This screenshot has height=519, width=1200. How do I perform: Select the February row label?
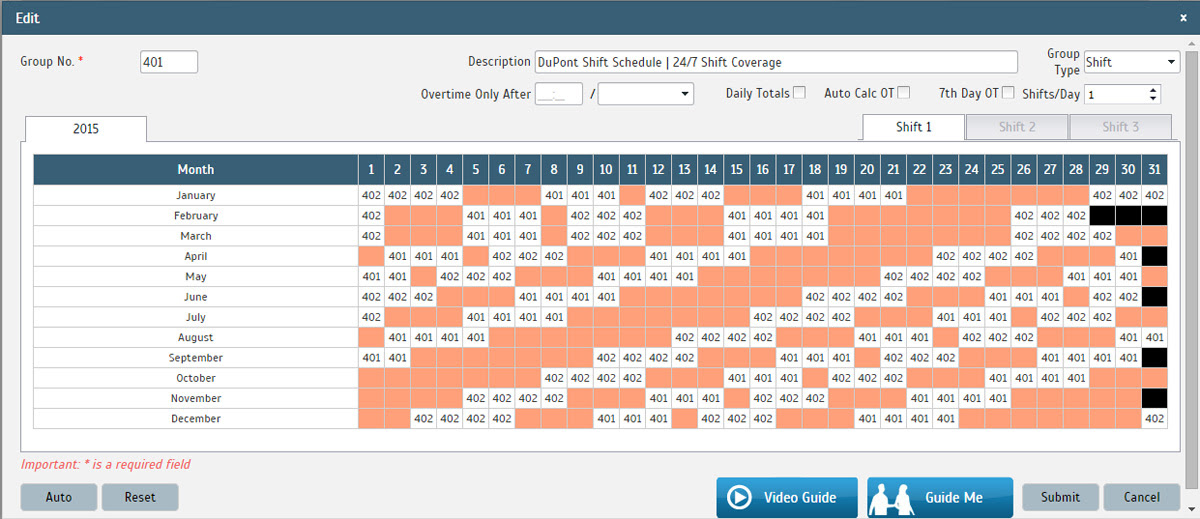(196, 216)
